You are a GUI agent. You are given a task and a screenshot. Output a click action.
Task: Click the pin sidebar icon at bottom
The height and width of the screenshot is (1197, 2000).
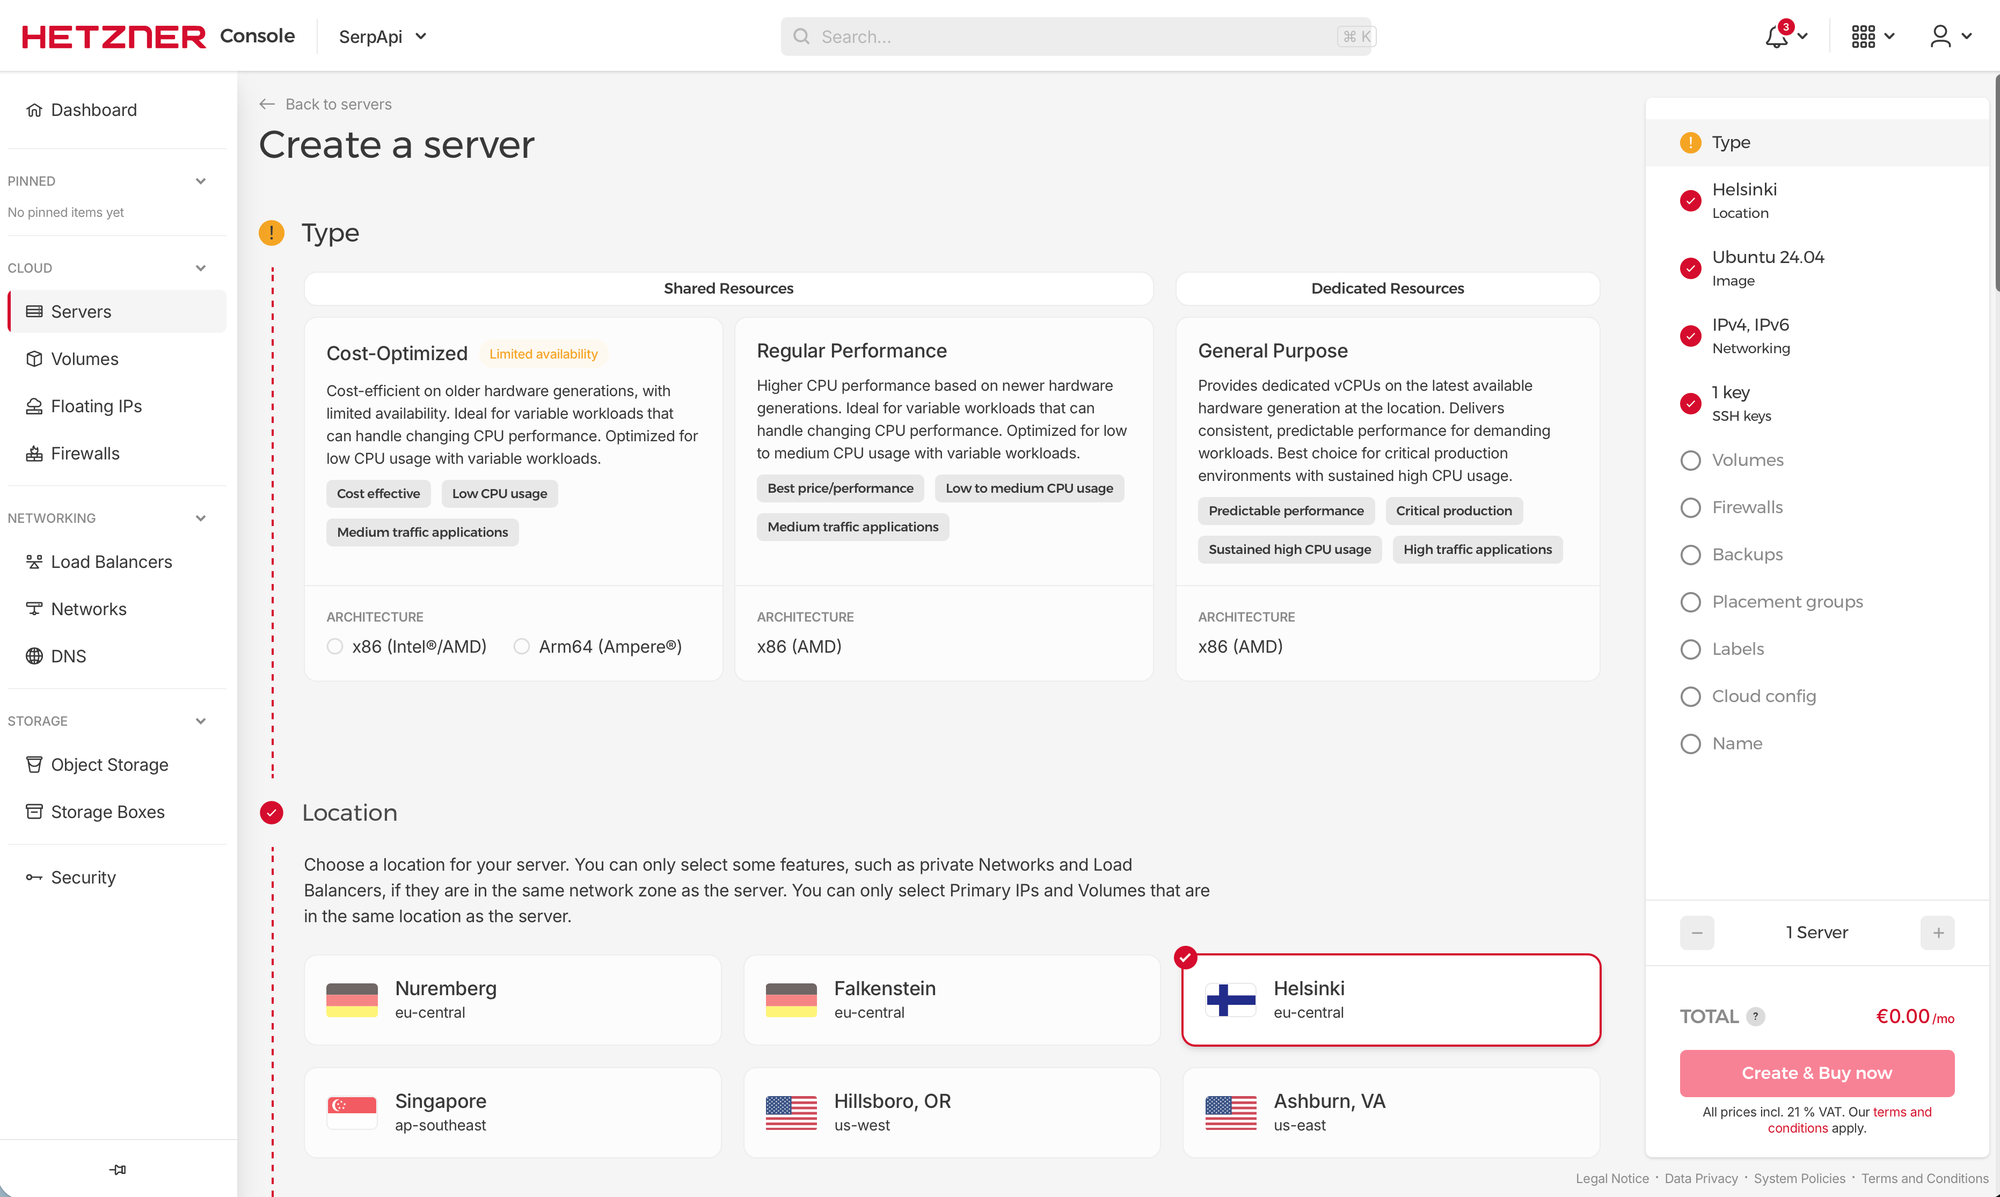coord(118,1169)
